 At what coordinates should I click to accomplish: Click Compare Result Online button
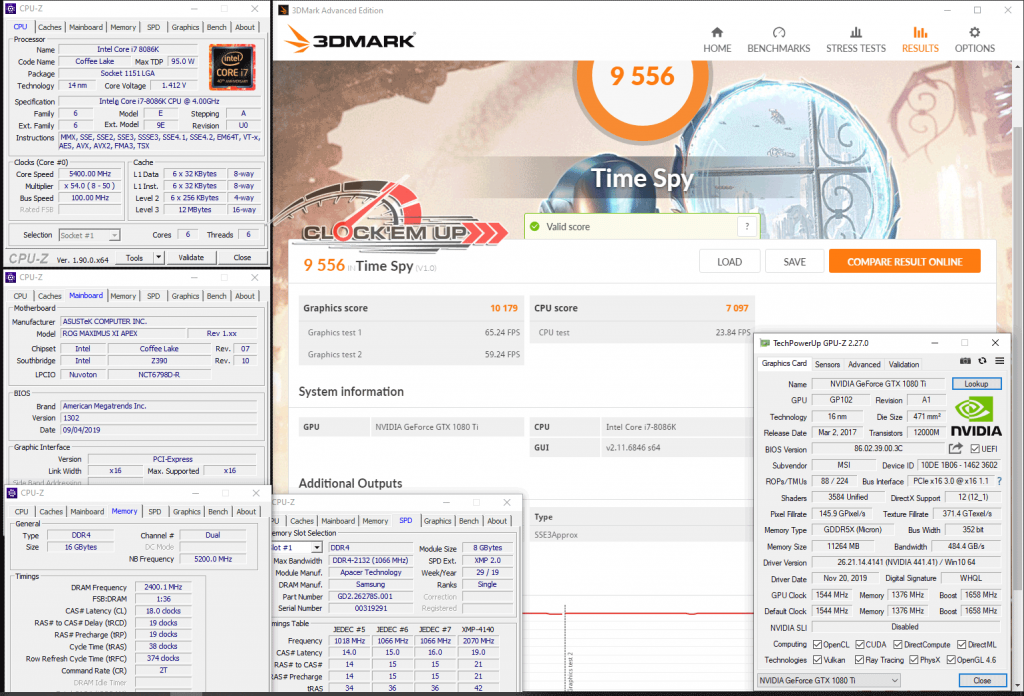coord(904,262)
